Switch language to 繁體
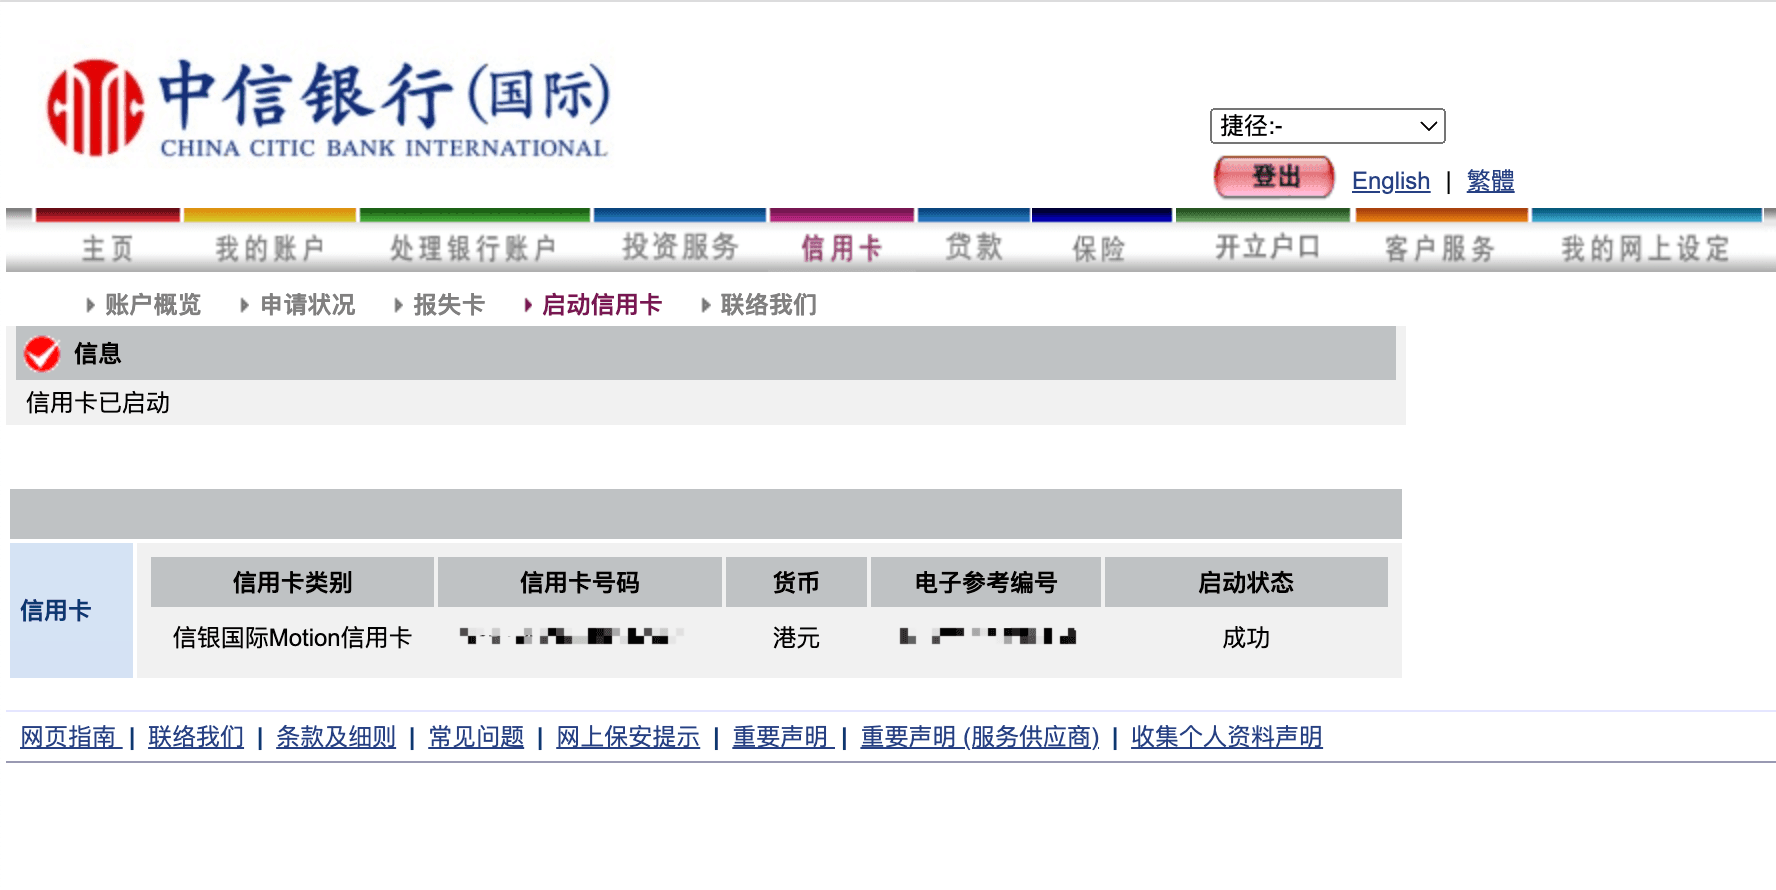Screen dimensions: 1776x890 tap(1490, 181)
